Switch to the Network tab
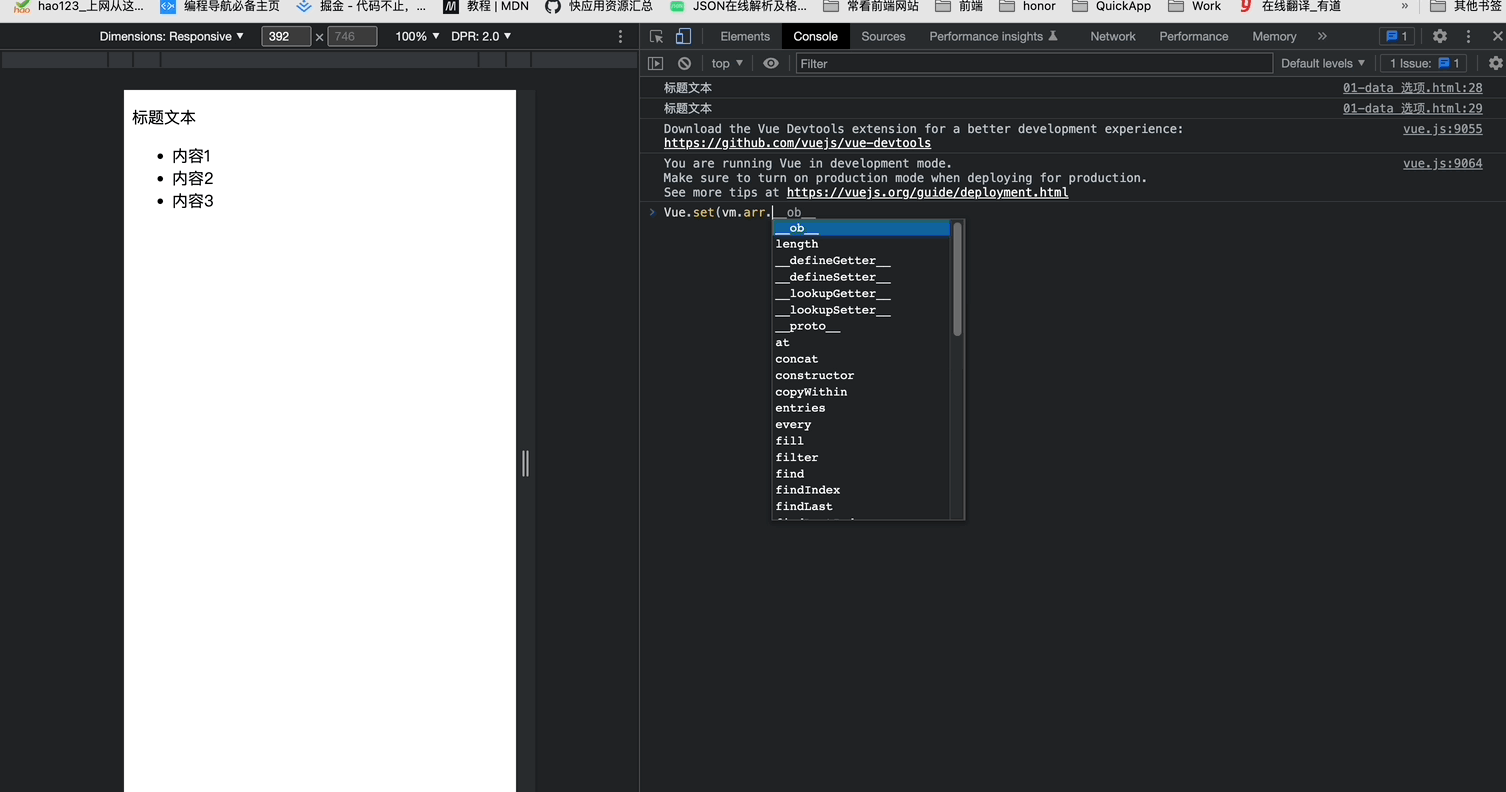Image resolution: width=1506 pixels, height=792 pixels. point(1113,36)
